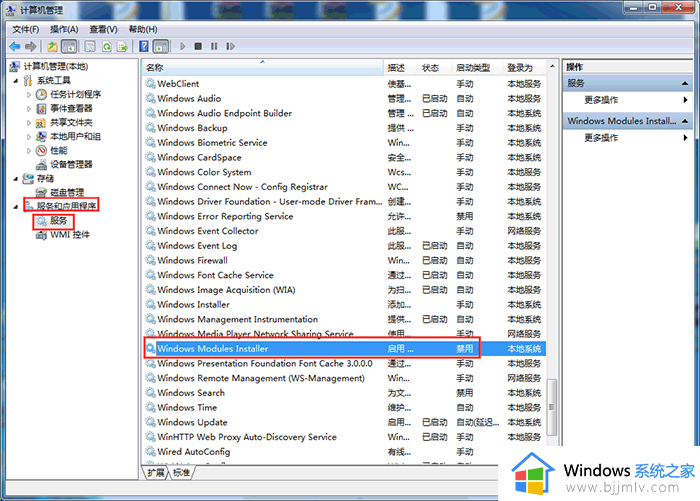The image size is (700, 501).
Task: Click the services list scrollbar thumb
Action: coord(552,407)
